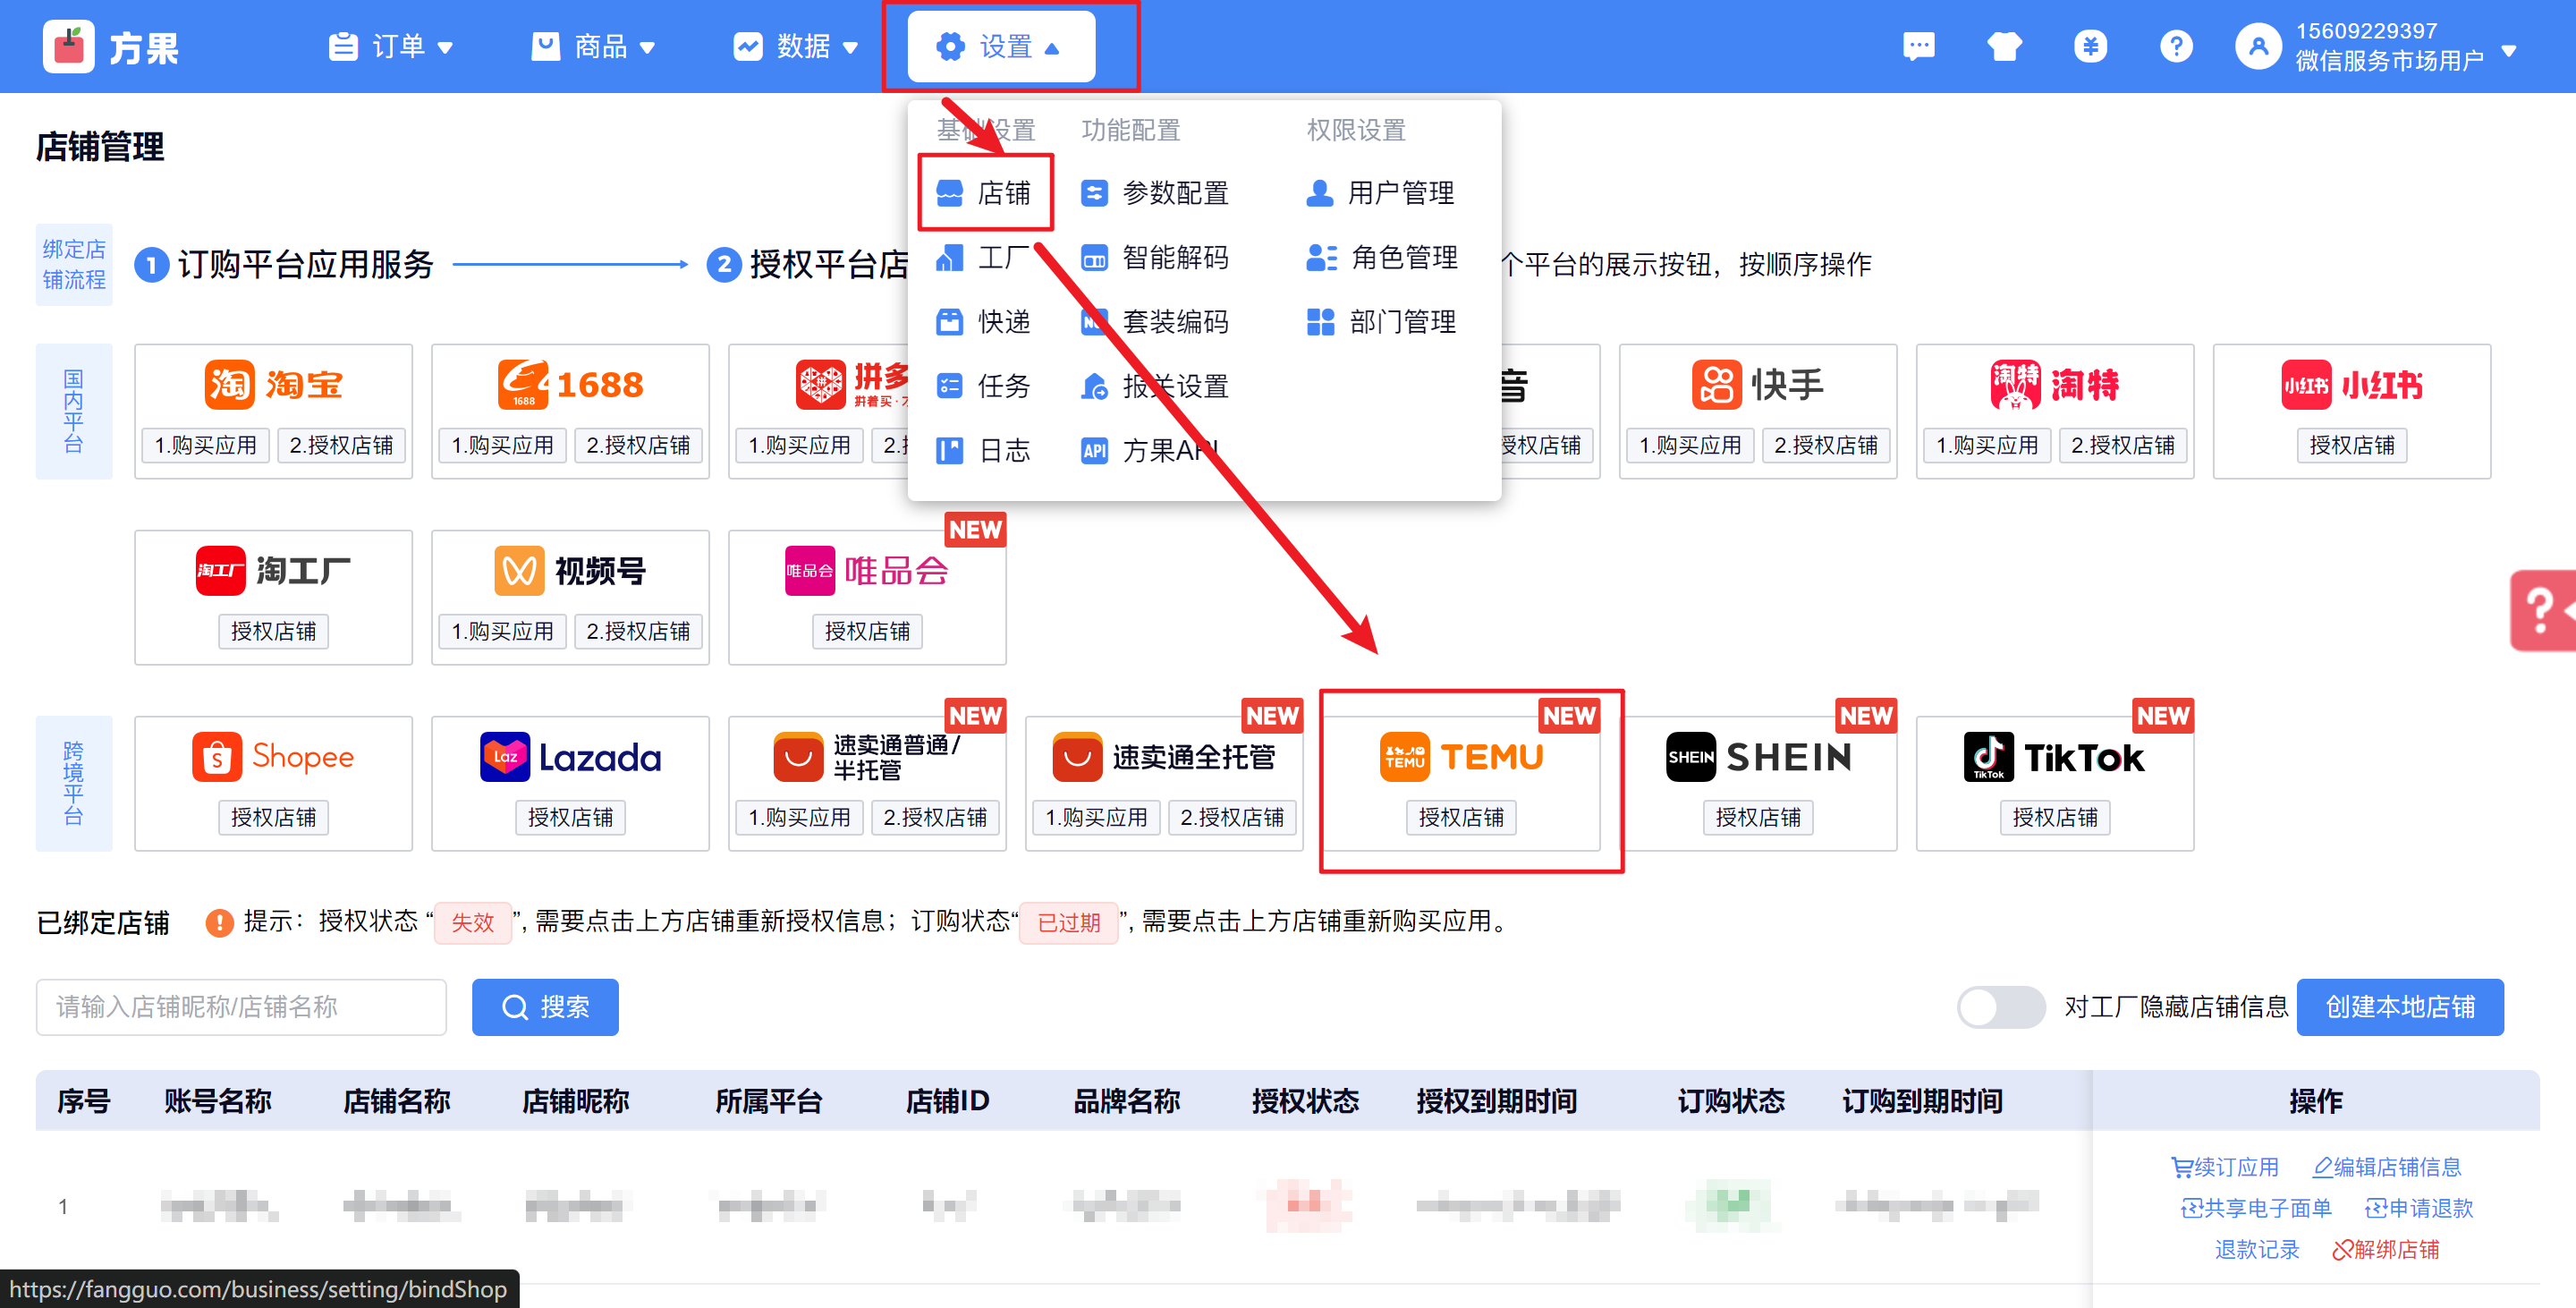
Task: Open the yen billing icon
Action: (2090, 47)
